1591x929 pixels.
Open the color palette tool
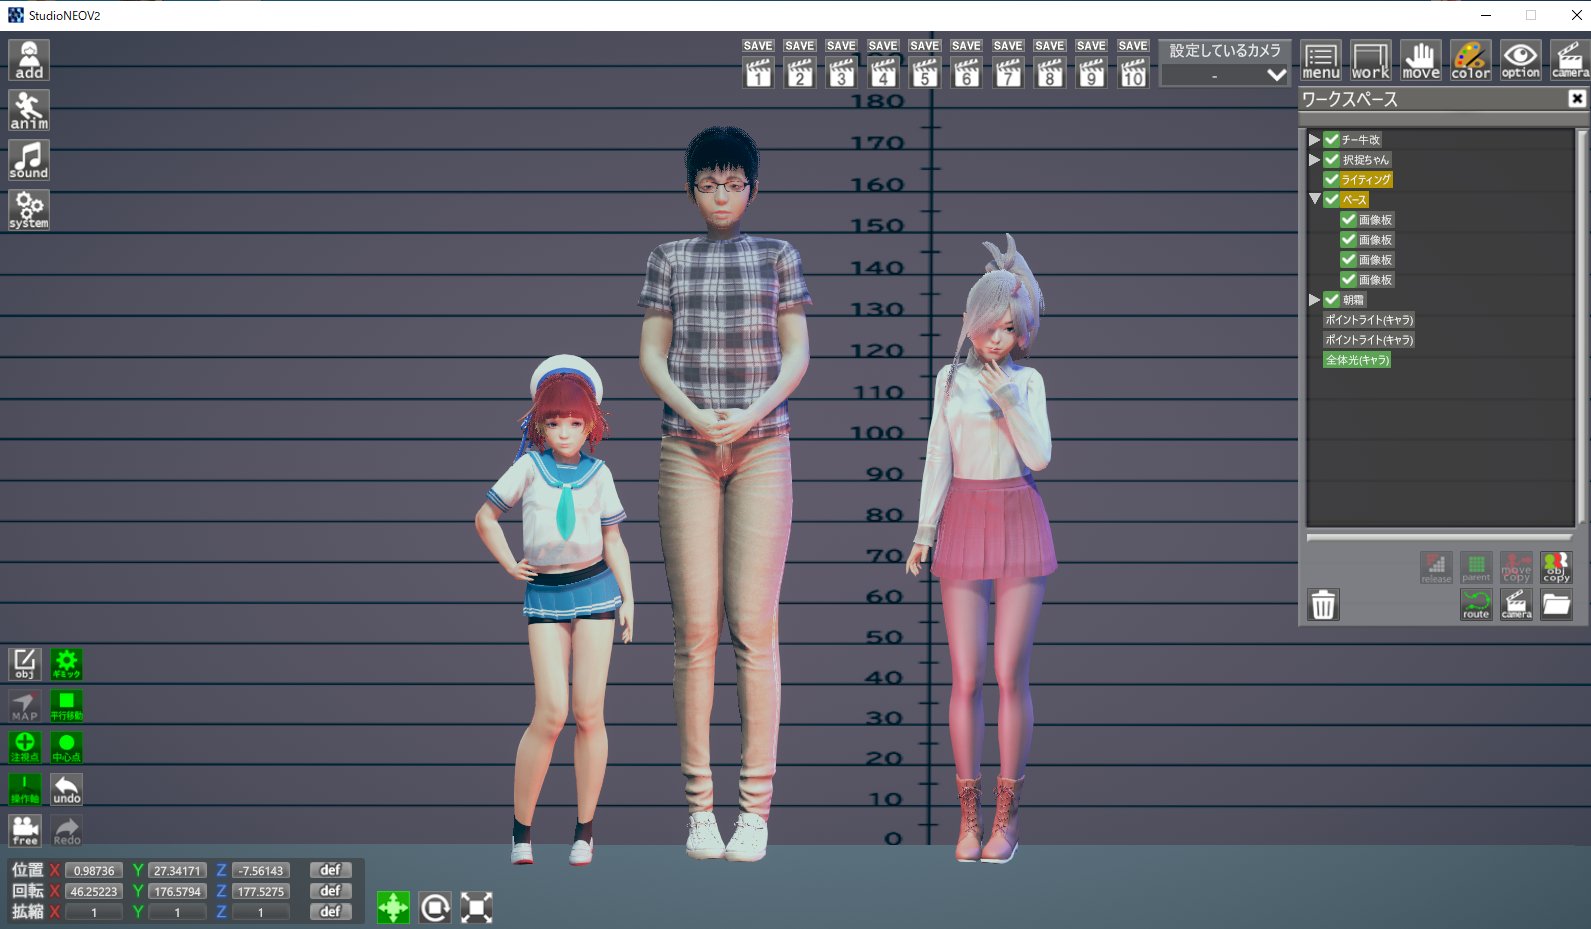click(1471, 60)
